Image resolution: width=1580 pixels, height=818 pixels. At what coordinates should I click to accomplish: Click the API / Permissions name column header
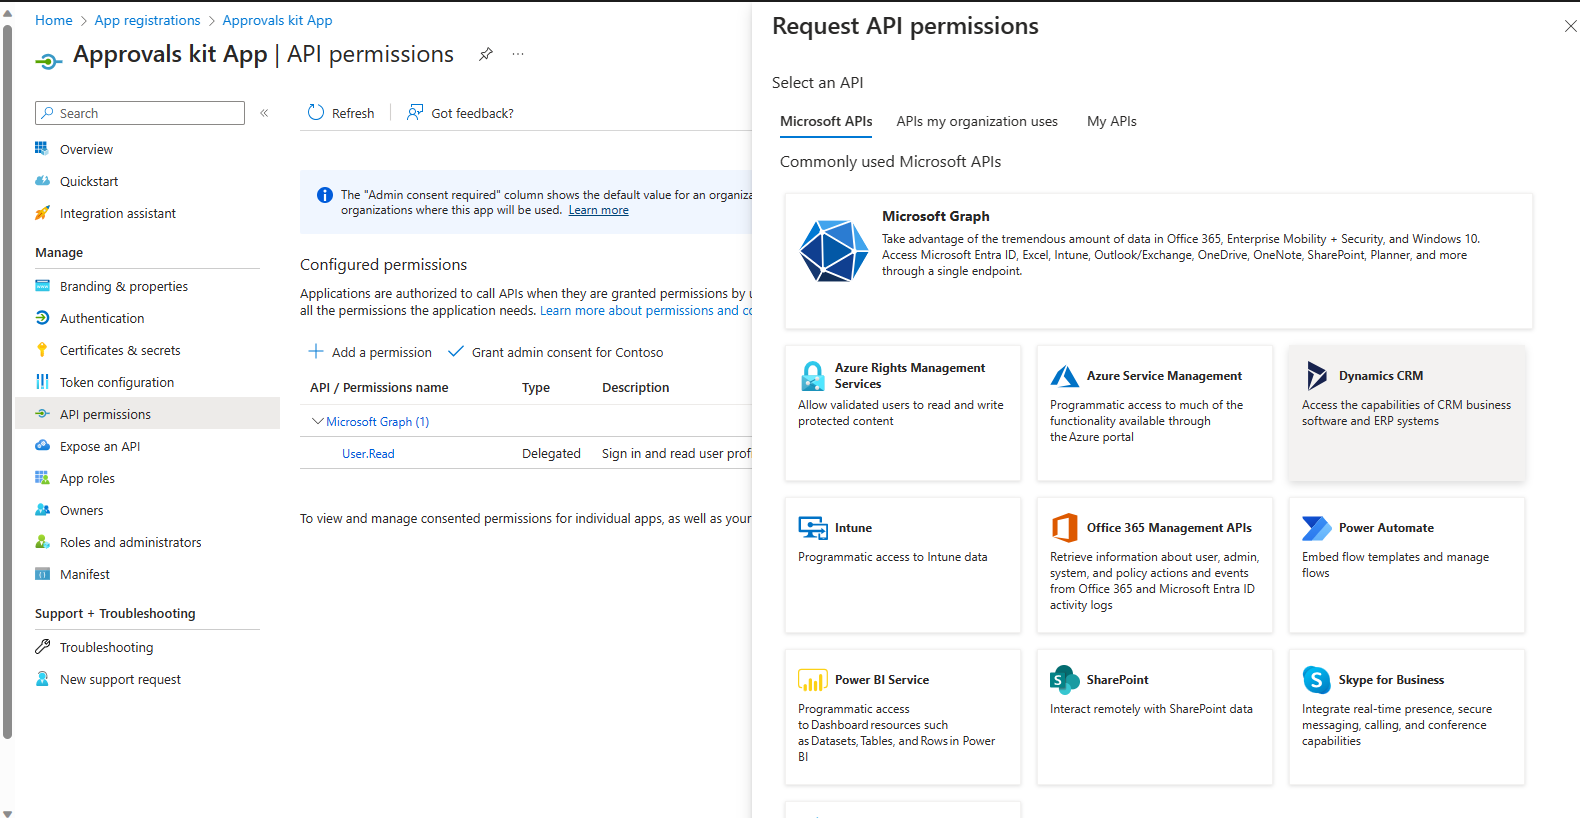tap(379, 388)
